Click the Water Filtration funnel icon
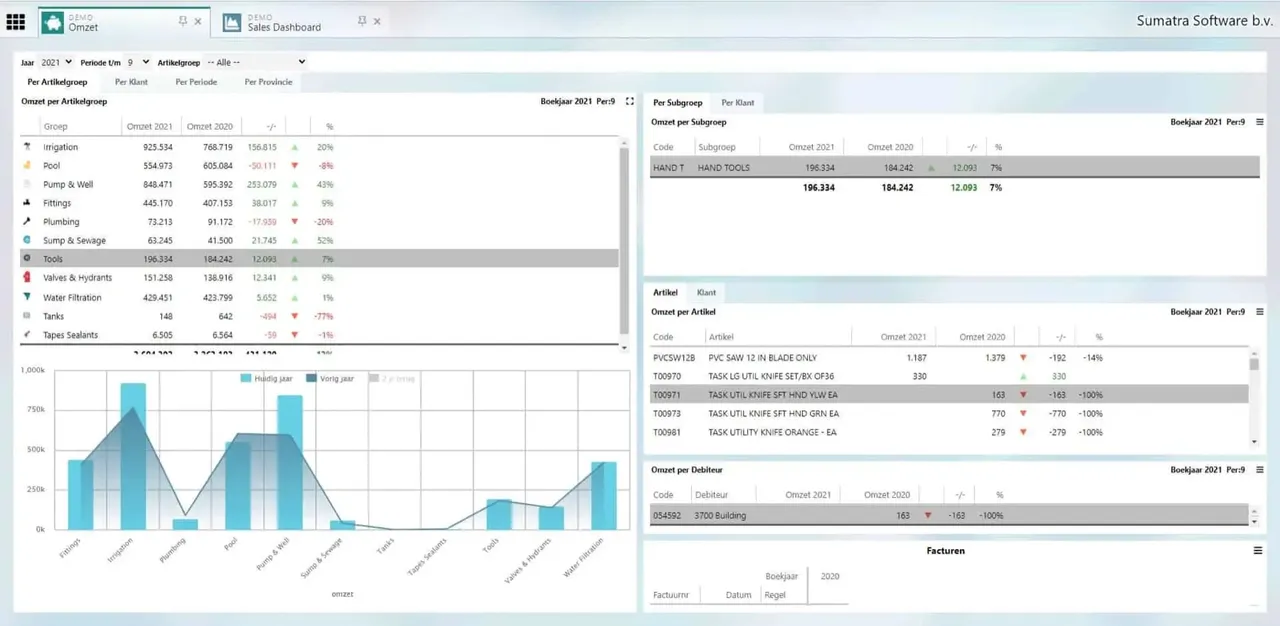This screenshot has width=1280, height=626. (x=27, y=297)
